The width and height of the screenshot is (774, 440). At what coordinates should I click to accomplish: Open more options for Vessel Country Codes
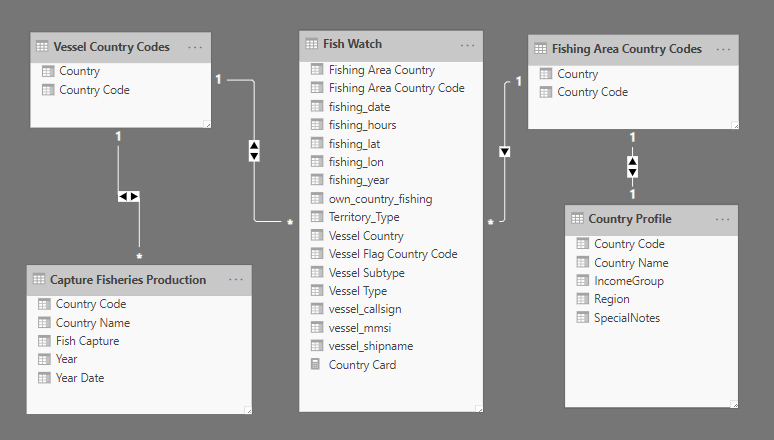click(195, 47)
